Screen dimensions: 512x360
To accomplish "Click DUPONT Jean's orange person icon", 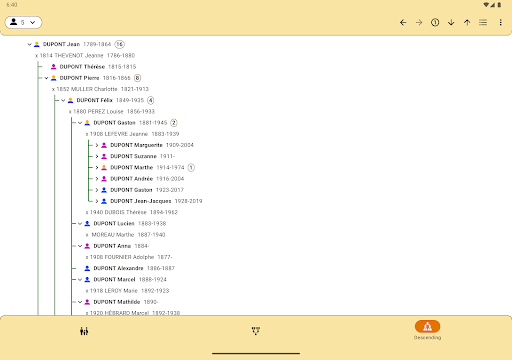I will [x=37, y=44].
